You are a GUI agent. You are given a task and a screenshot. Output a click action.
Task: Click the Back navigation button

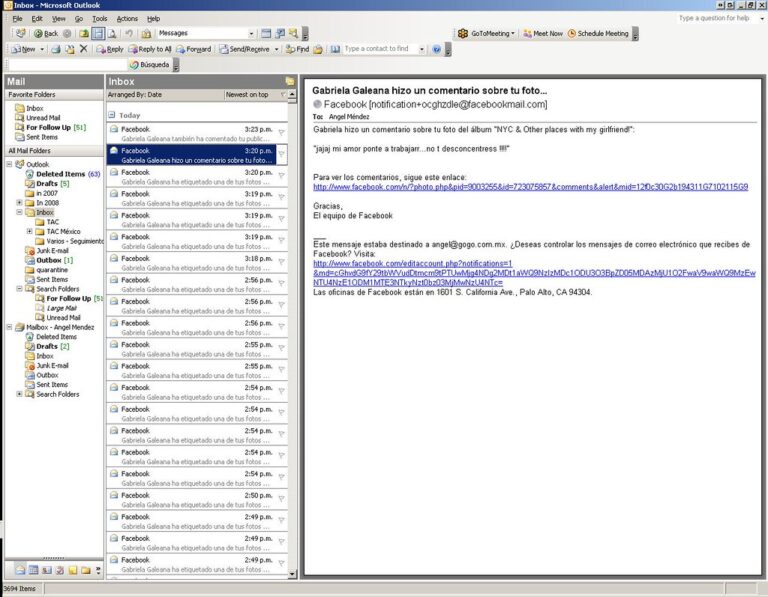[x=46, y=34]
